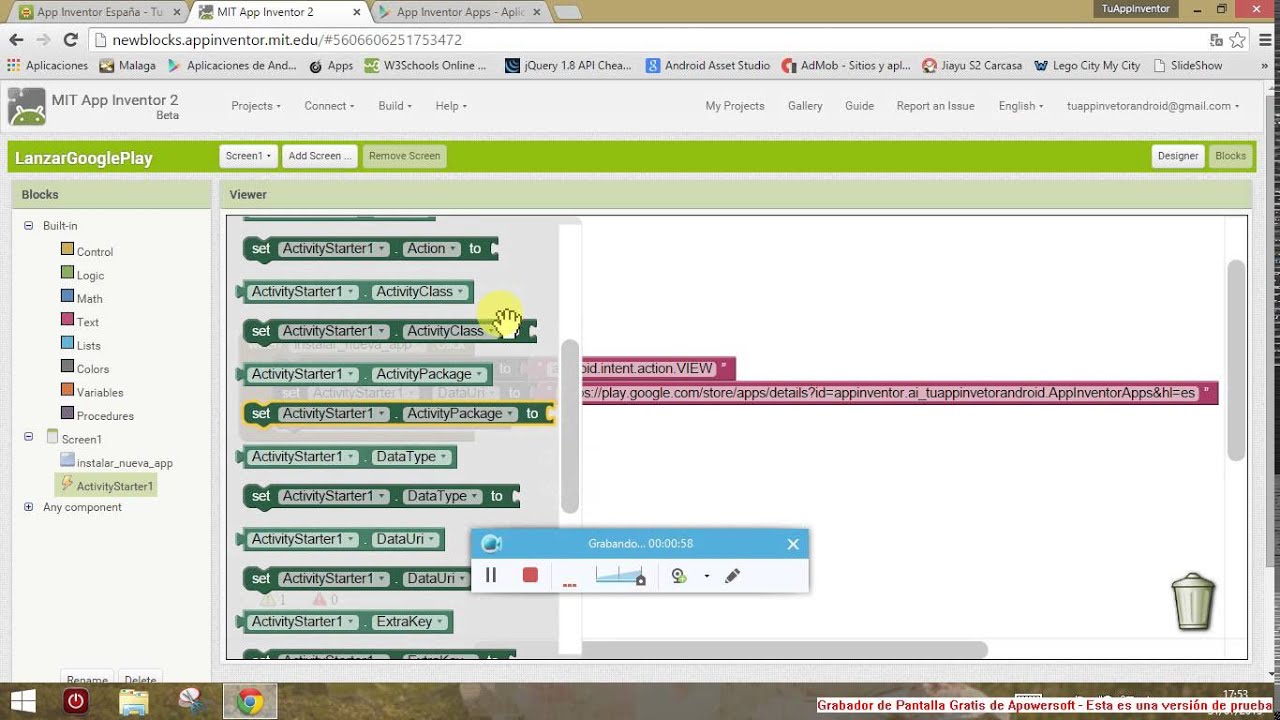Viewport: 1280px width, 720px height.
Task: Open Chrome from the taskbar
Action: point(250,702)
